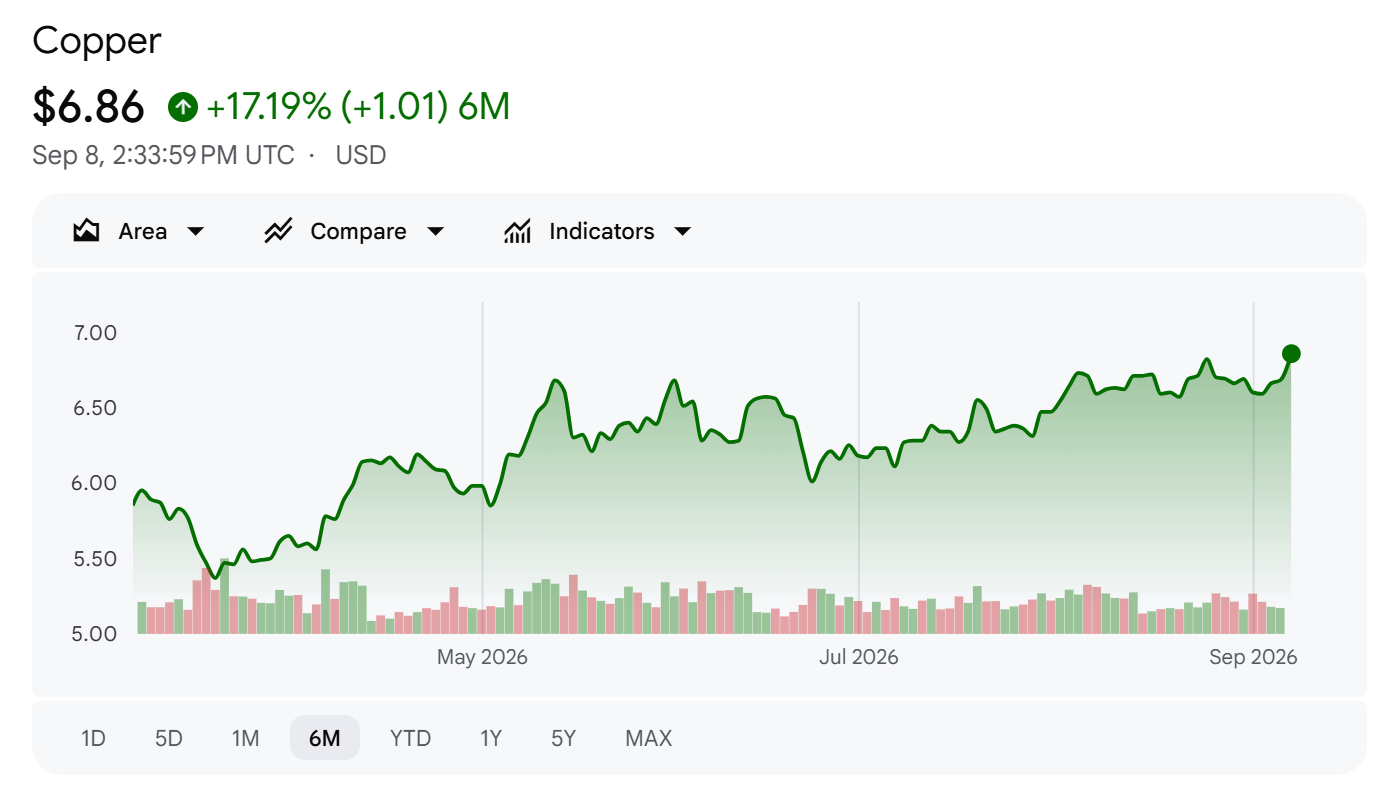Click the Sep 2026 axis label
Viewport: 1386px width, 794px height.
pos(1253,657)
